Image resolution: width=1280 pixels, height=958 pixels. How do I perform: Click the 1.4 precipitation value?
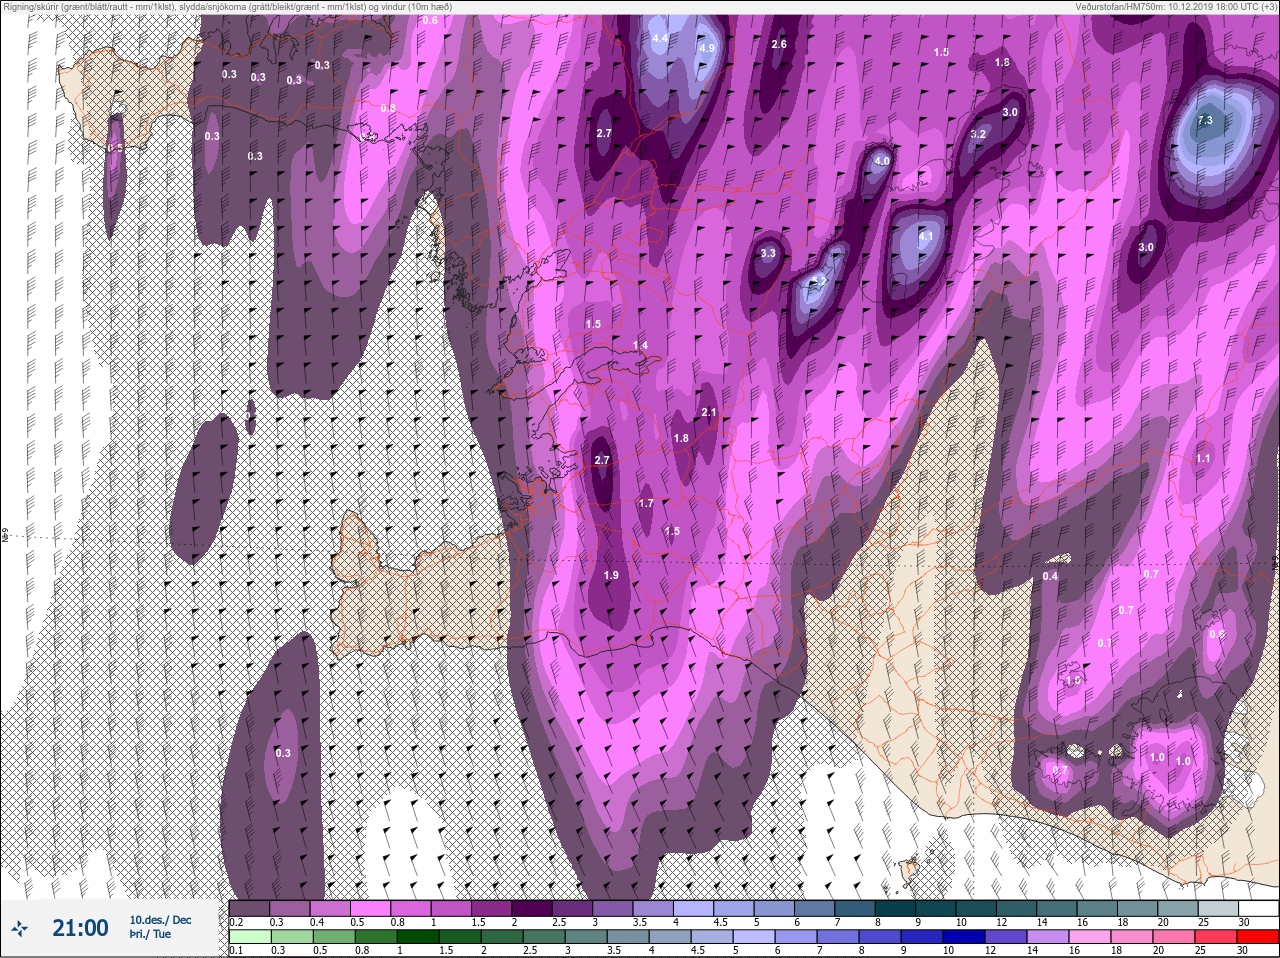click(x=640, y=345)
